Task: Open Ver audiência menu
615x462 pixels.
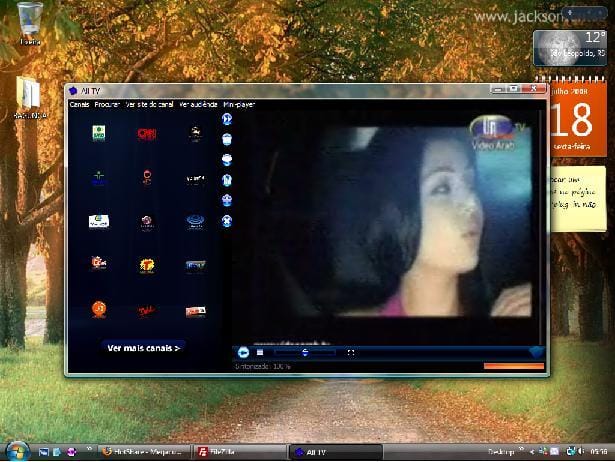Action: pos(198,104)
